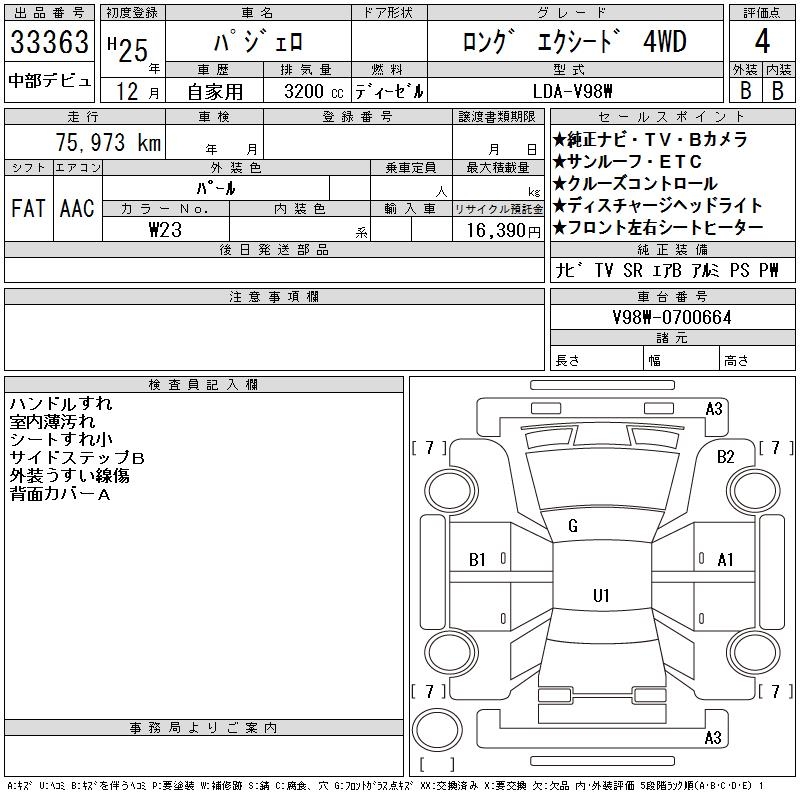Select the 出品番号 header
This screenshot has height=800, width=800.
pyautogui.click(x=49, y=13)
